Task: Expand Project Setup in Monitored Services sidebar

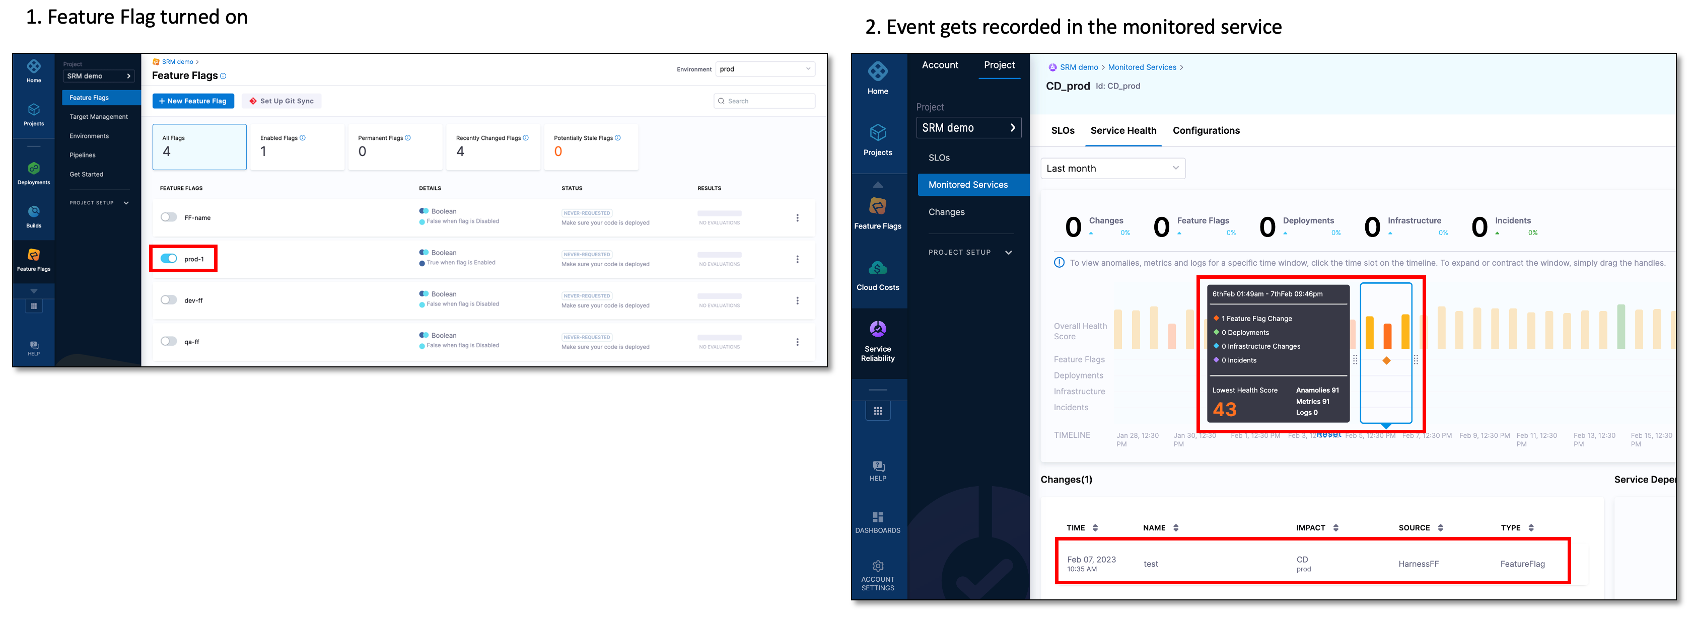Action: pos(969,253)
